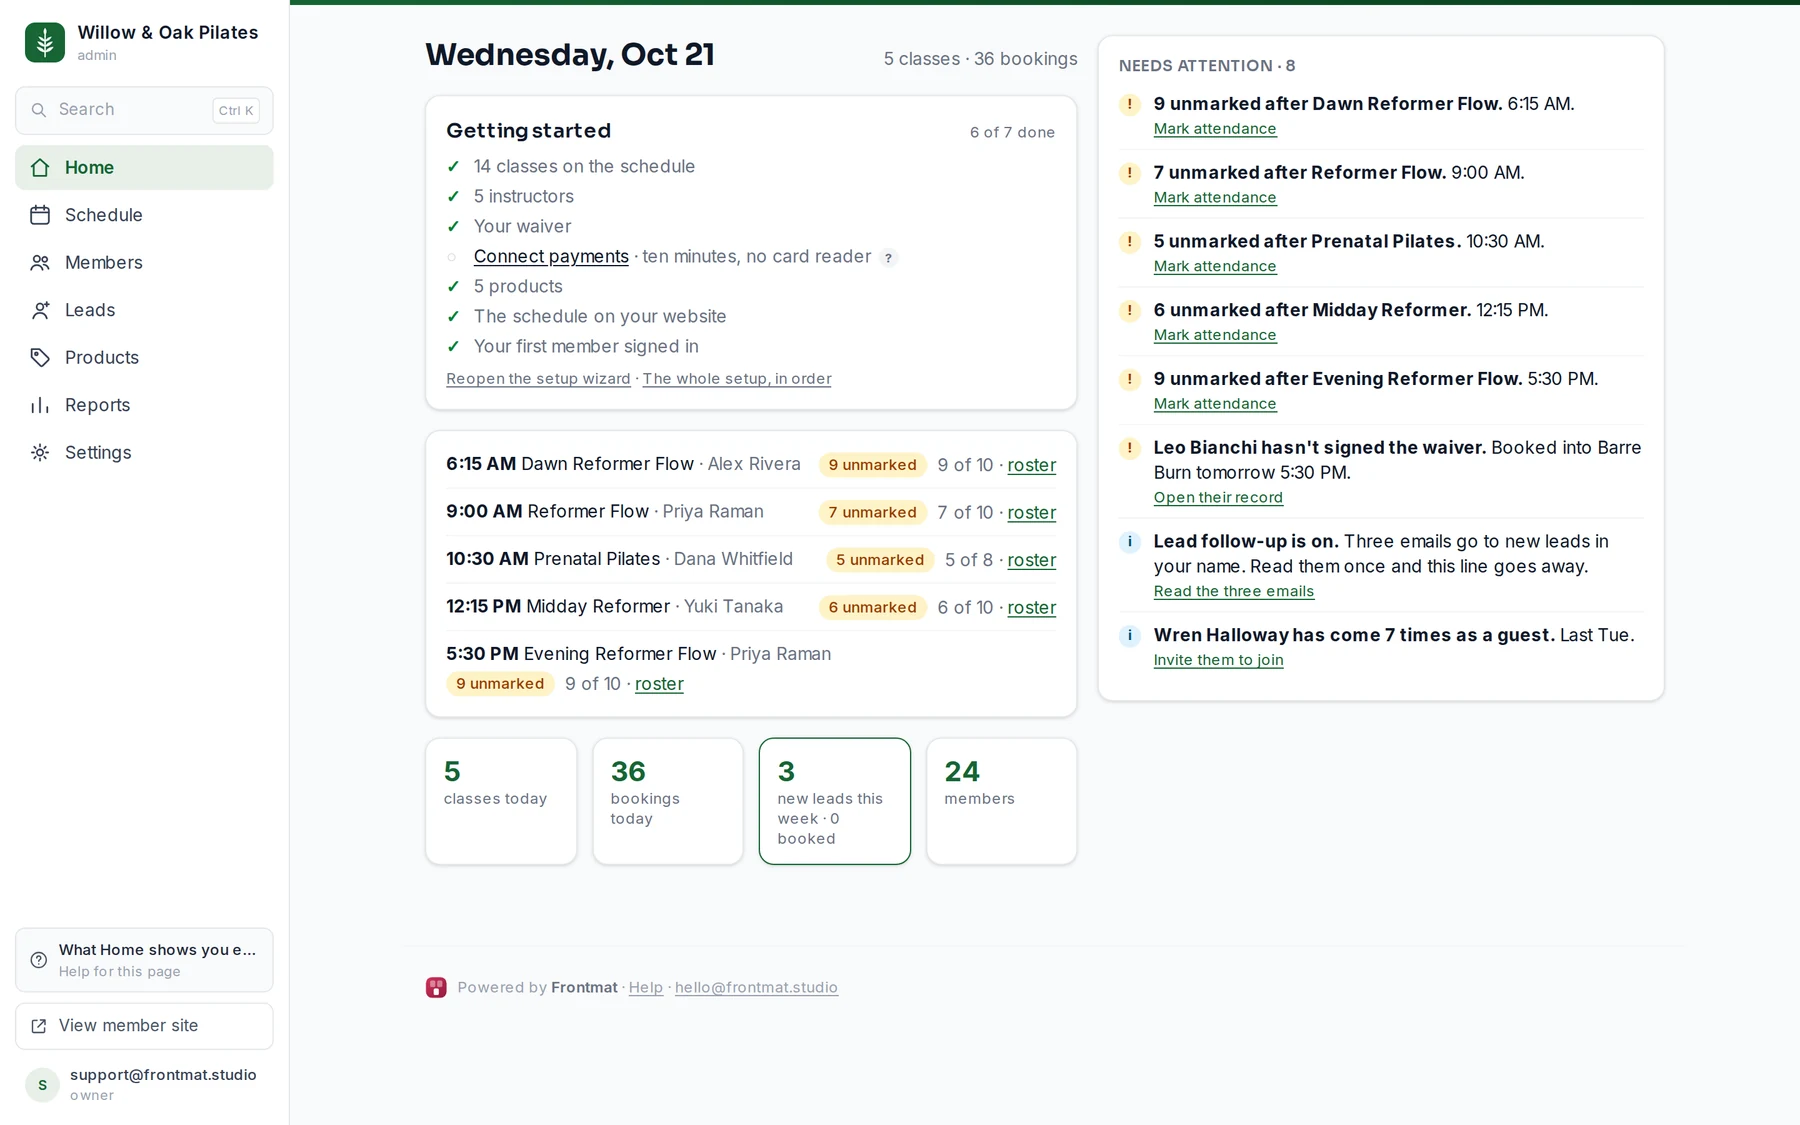
Task: Mark attendance for Midday Reformer alert
Action: click(1215, 335)
